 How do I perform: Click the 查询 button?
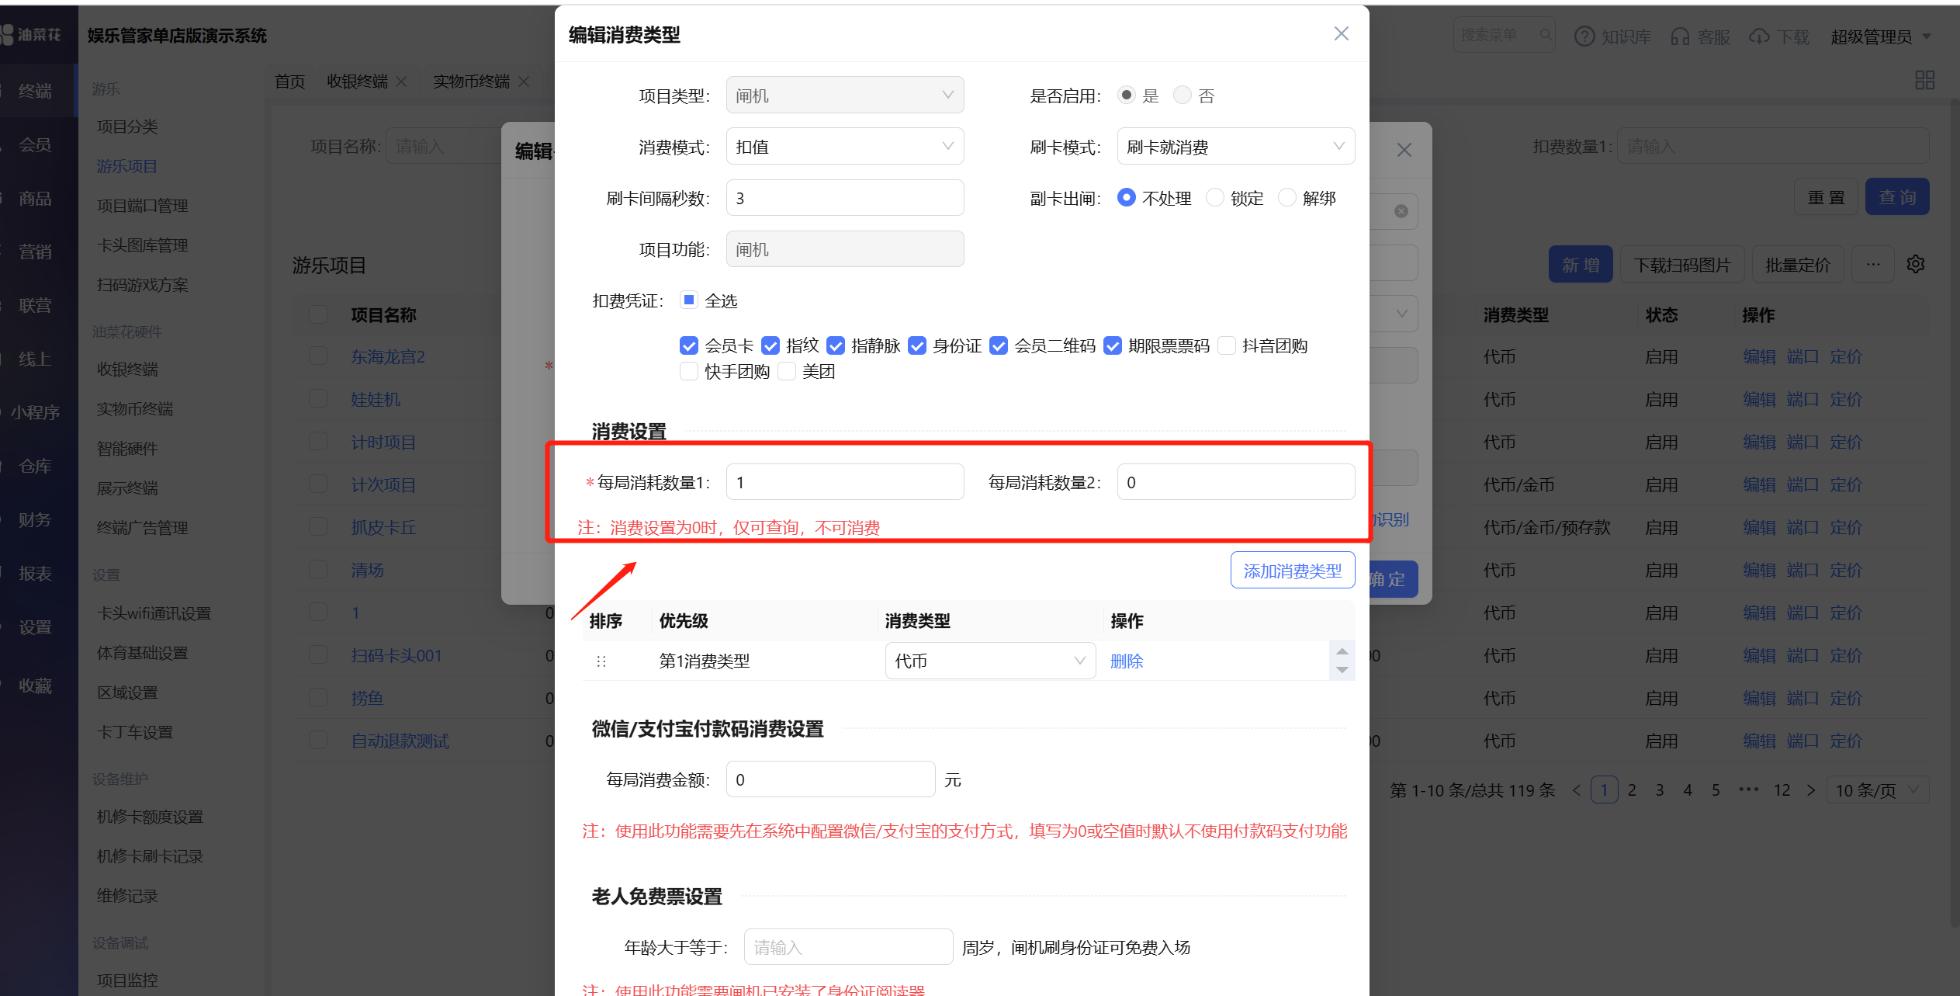[1897, 197]
